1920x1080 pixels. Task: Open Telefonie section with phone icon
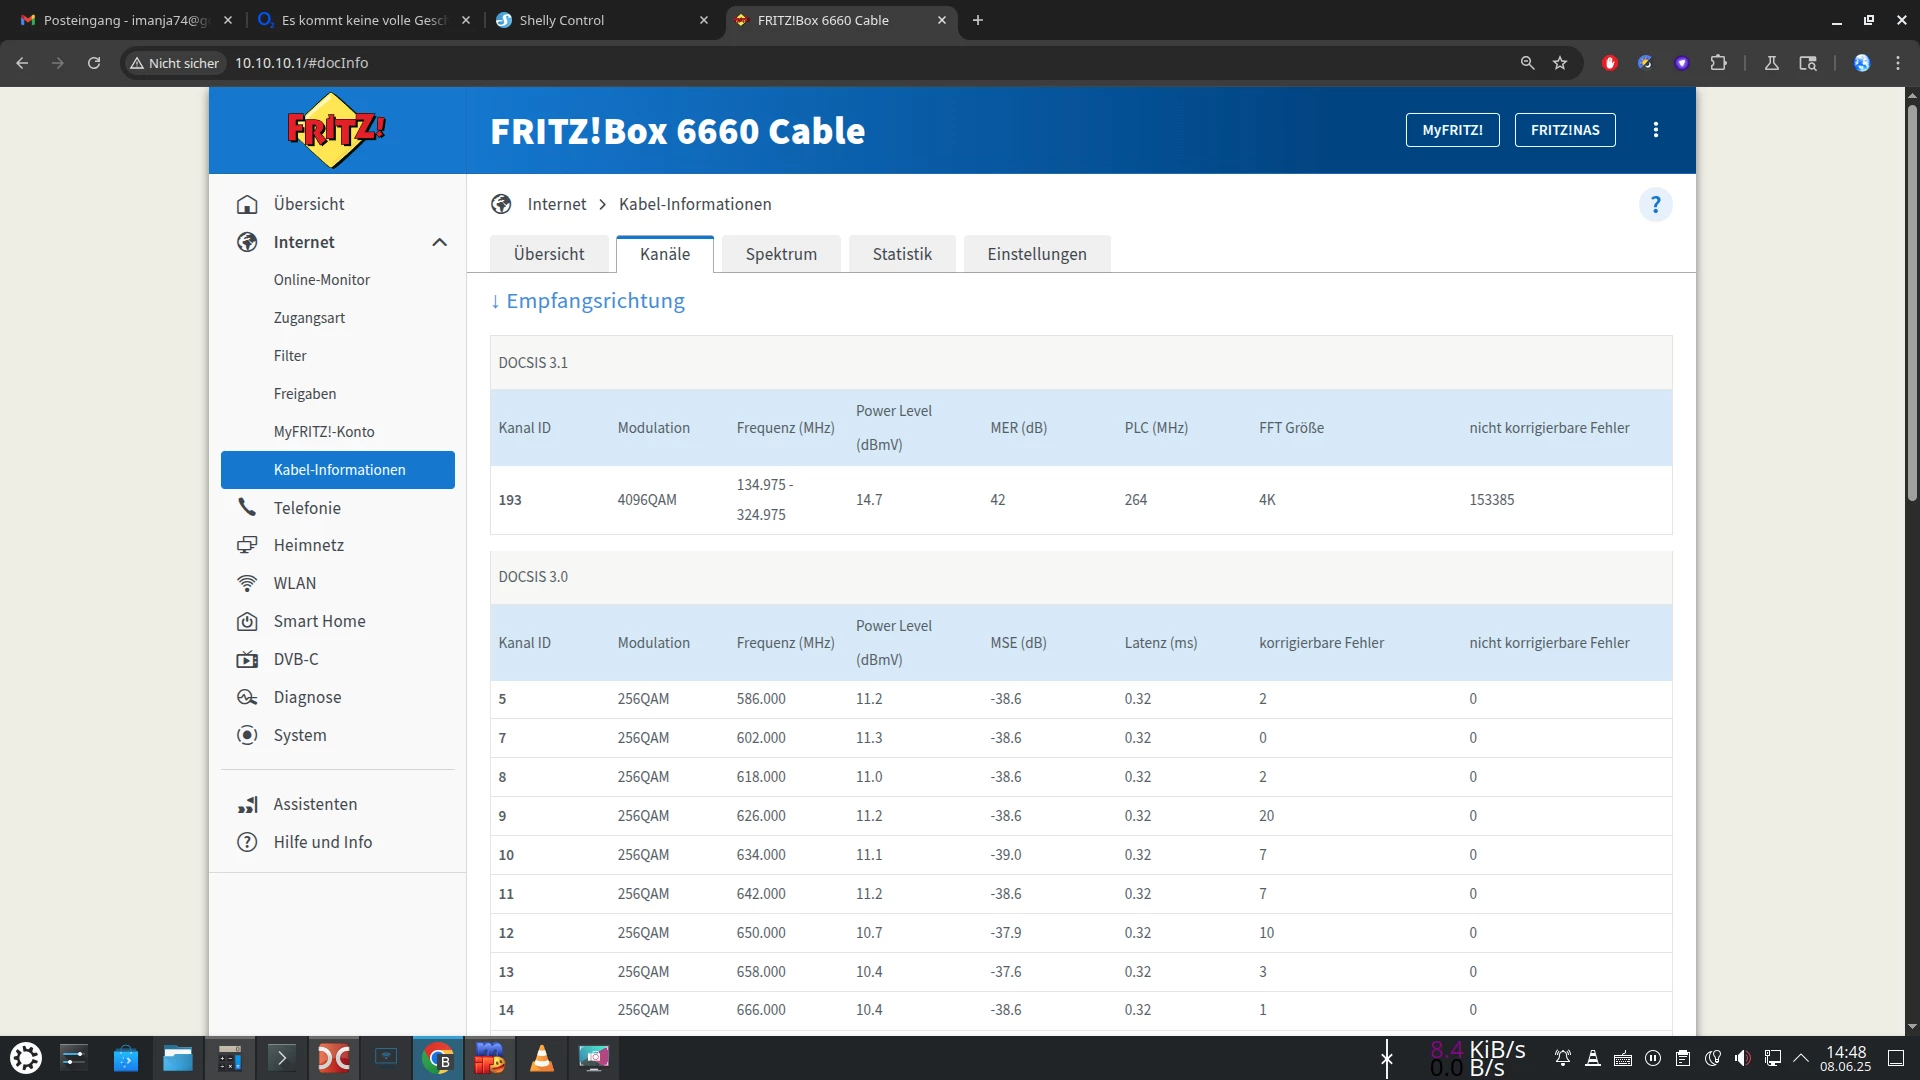307,508
